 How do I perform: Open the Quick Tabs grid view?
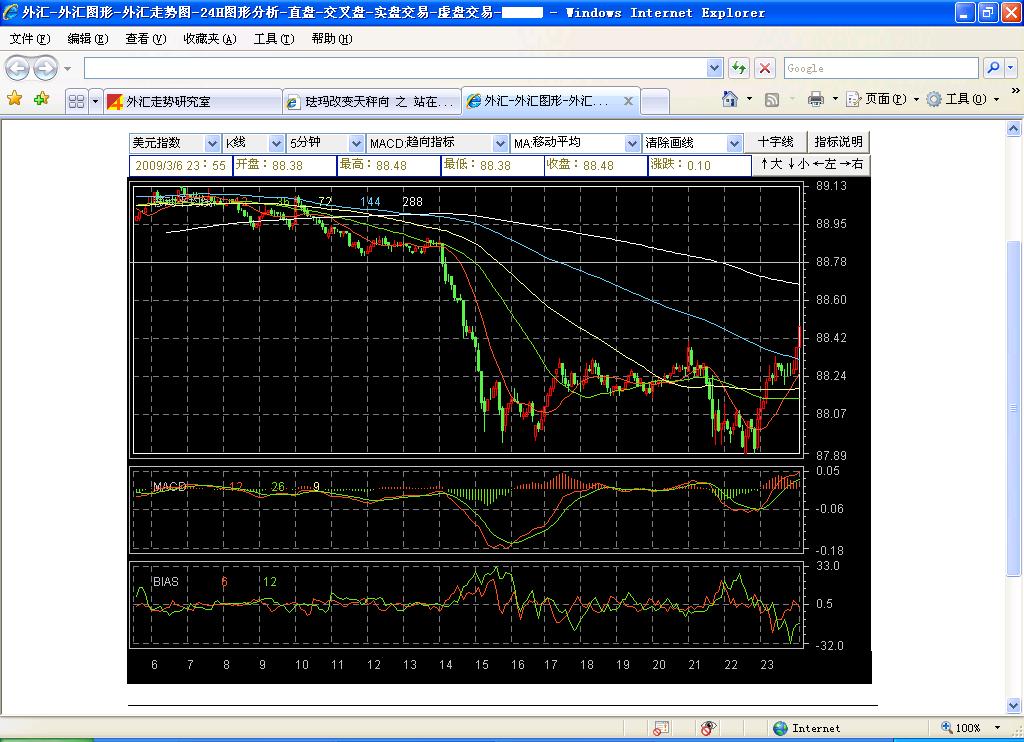[76, 101]
